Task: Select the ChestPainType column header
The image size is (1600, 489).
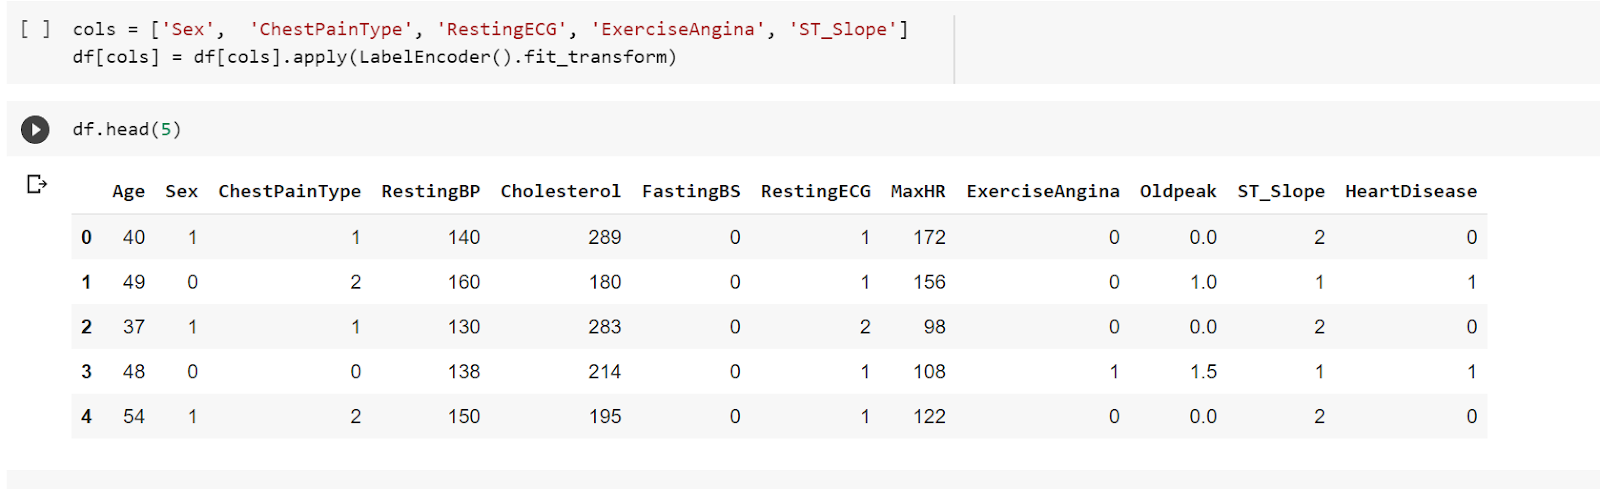Action: (x=289, y=191)
